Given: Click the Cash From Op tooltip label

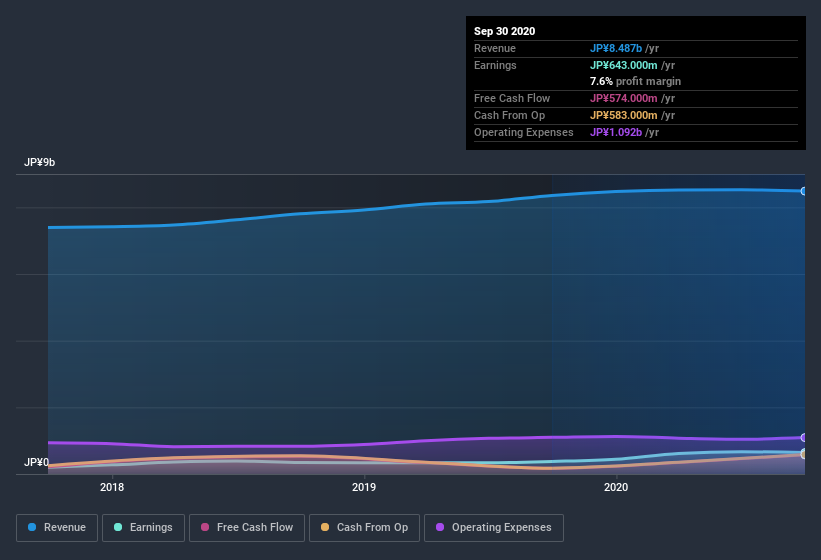Looking at the screenshot, I should tap(509, 115).
